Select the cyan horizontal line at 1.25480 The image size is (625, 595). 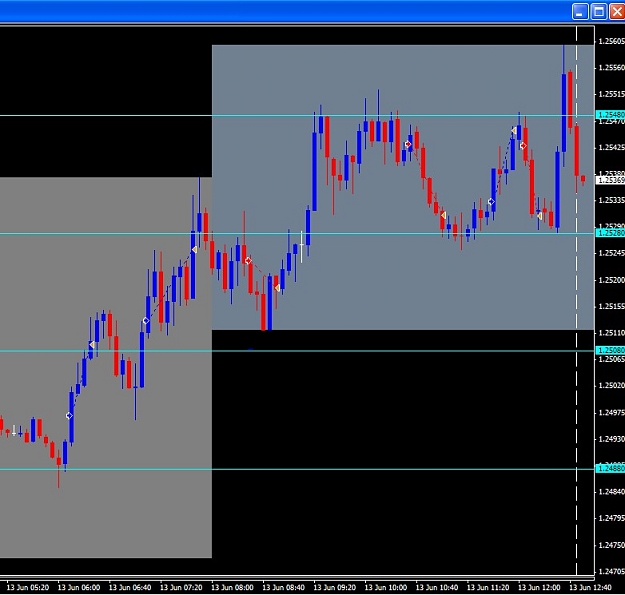click(297, 116)
